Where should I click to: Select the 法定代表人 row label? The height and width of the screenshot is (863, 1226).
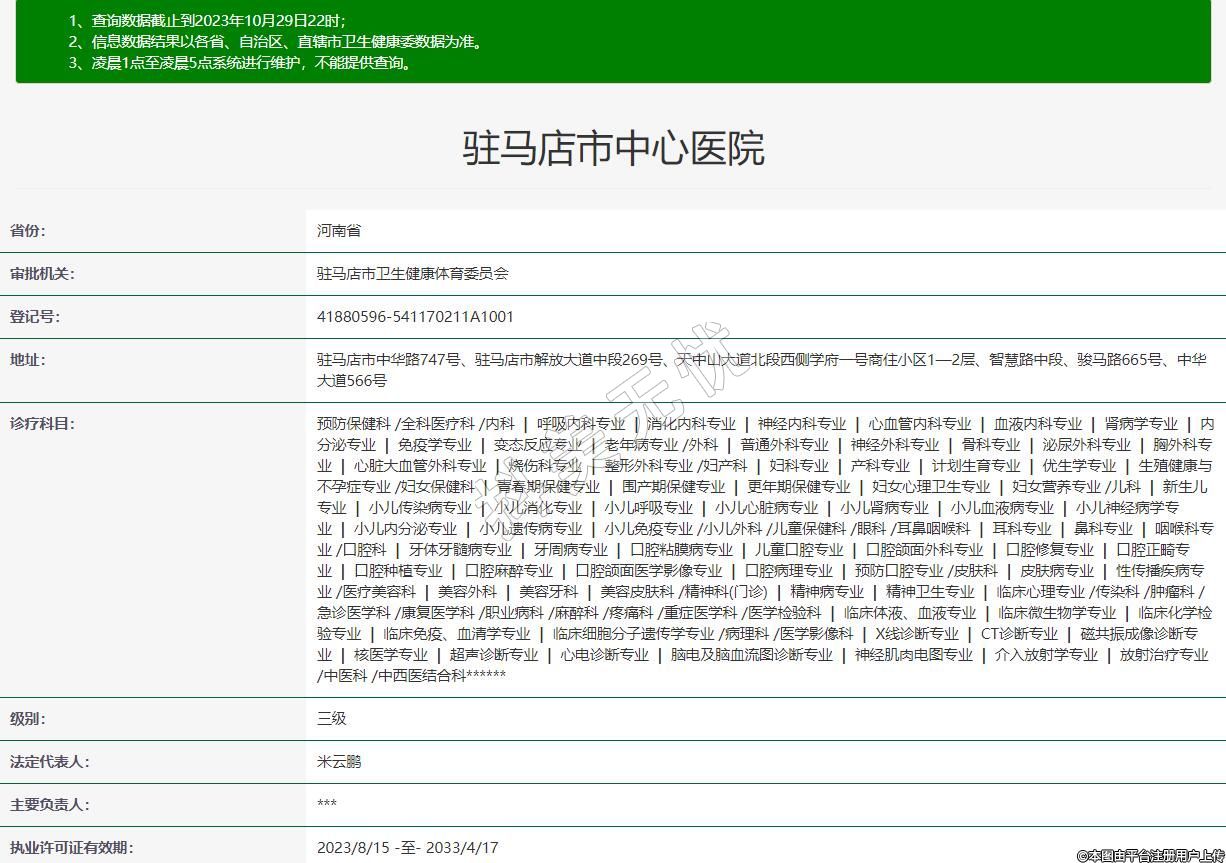coord(49,762)
